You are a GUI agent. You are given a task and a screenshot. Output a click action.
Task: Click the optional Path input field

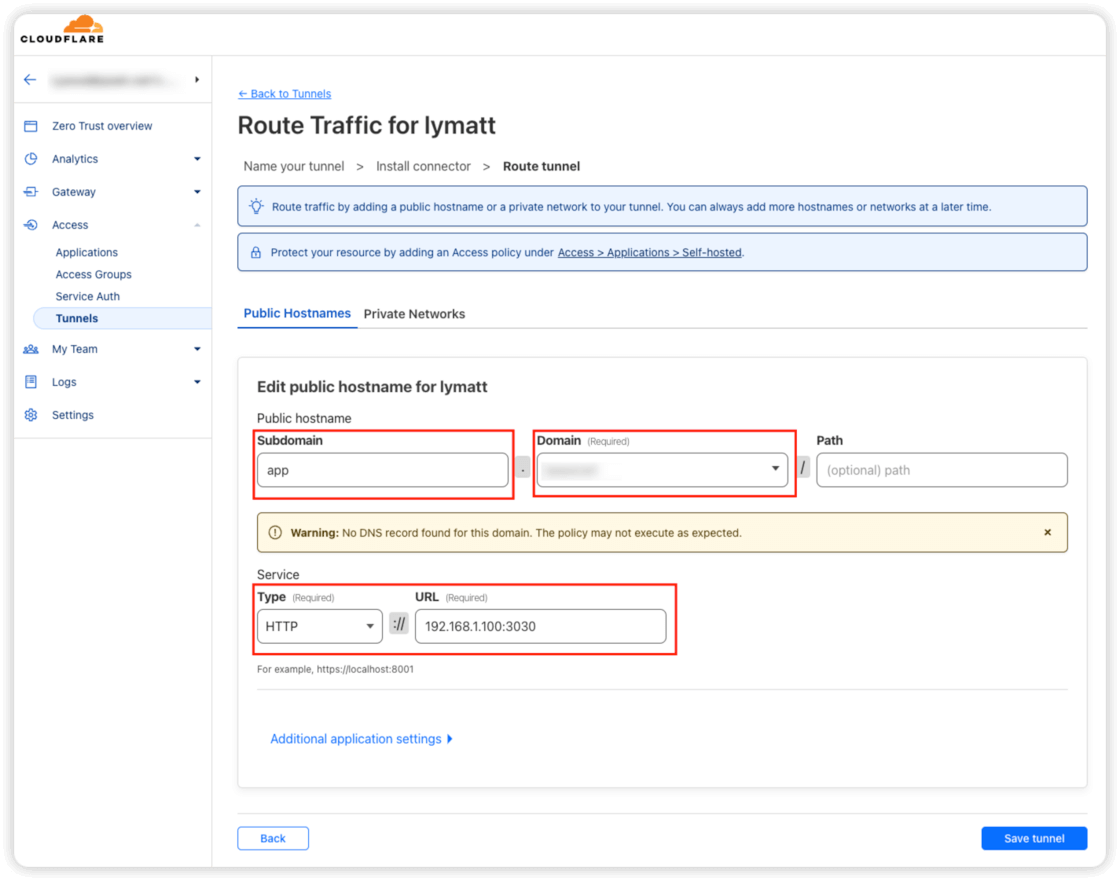point(941,470)
